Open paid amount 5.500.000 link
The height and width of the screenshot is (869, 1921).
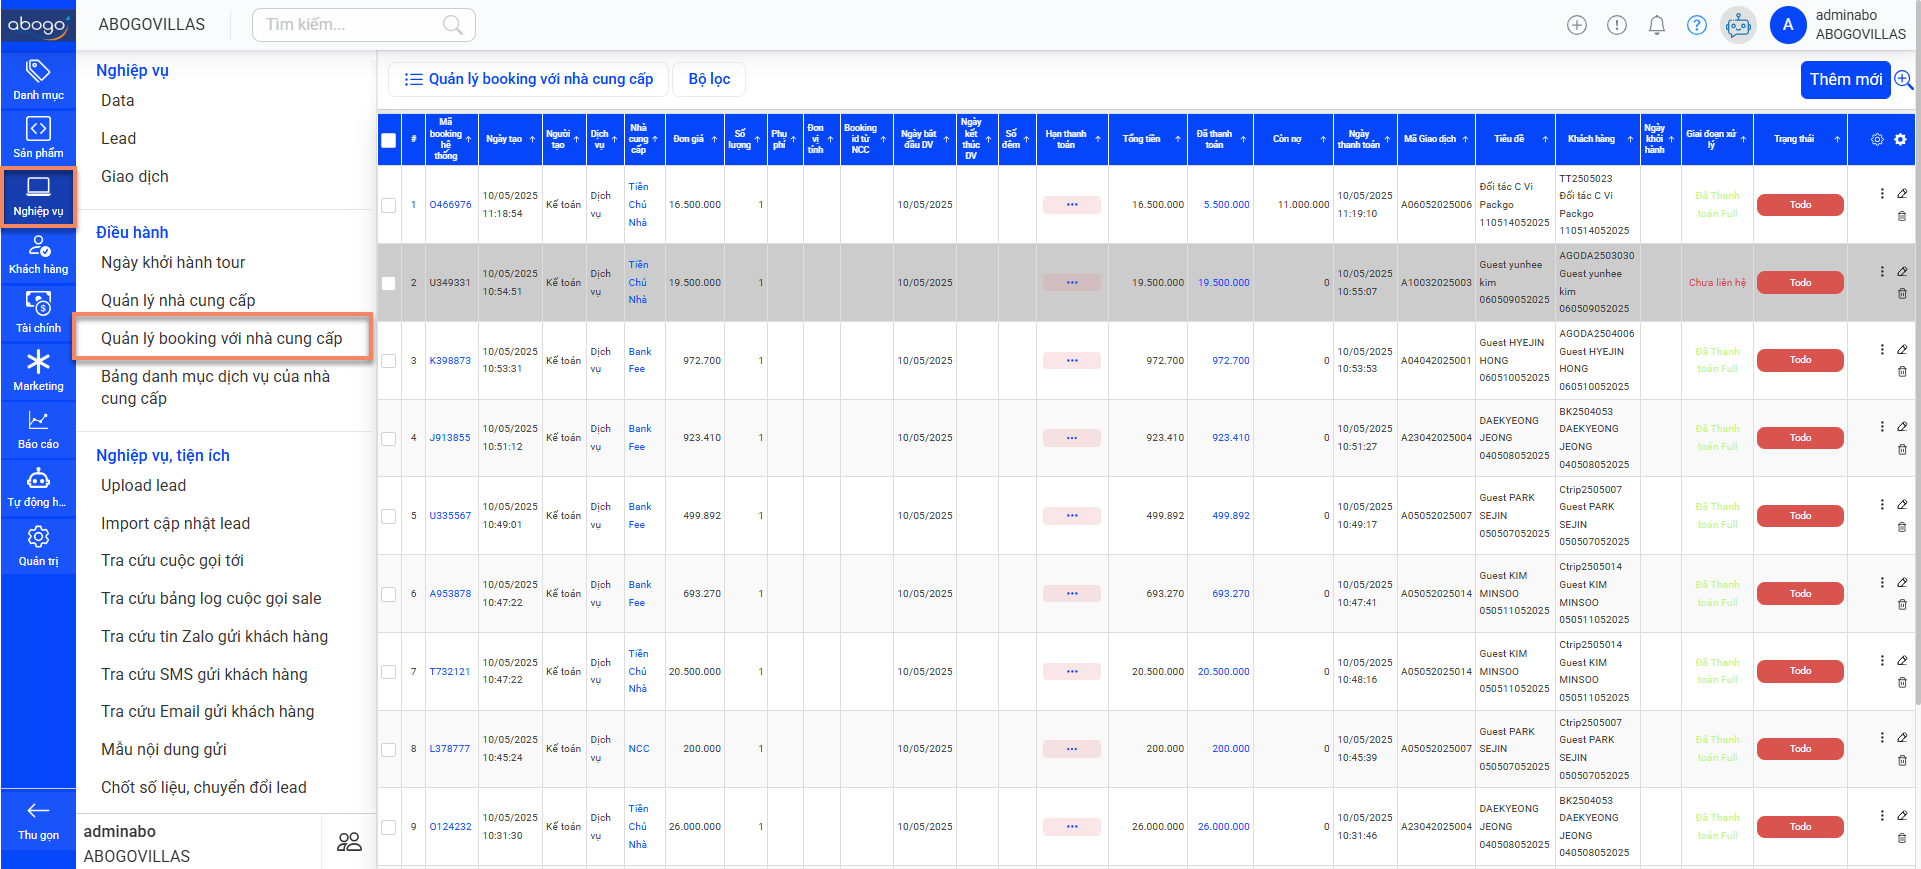[x=1226, y=205]
